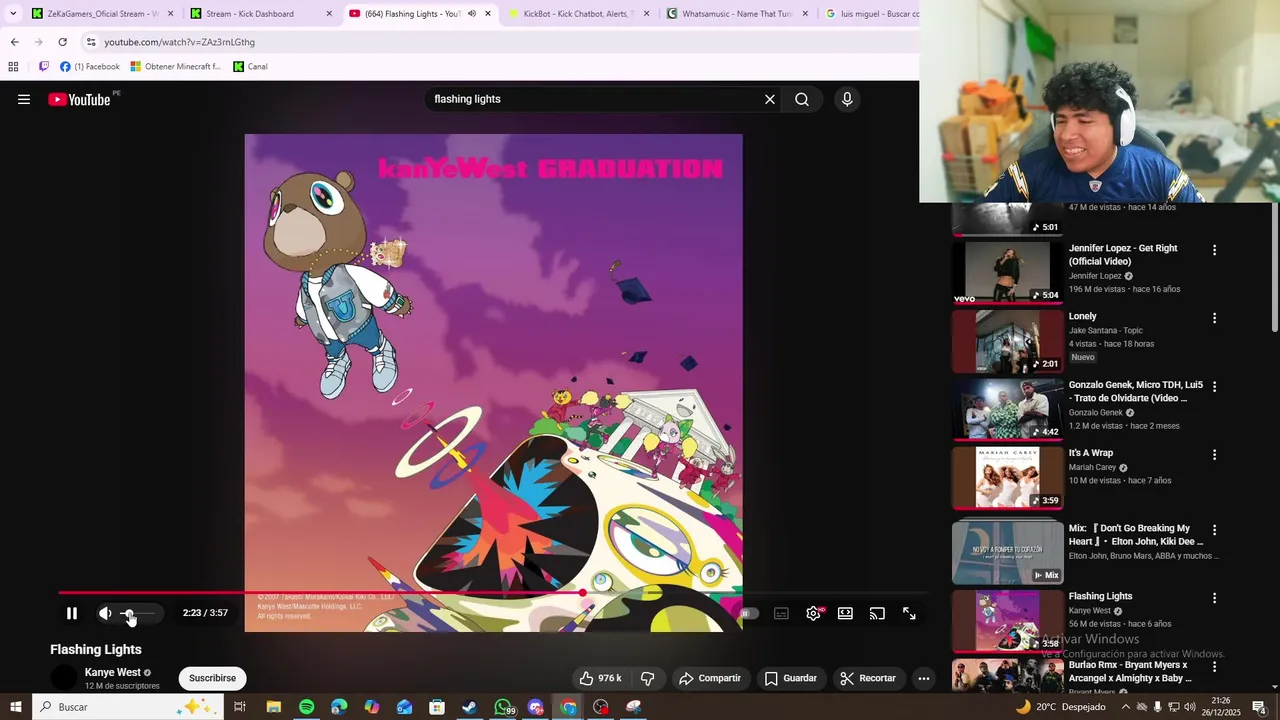Screen dimensions: 1280x720
Task: Create a clip with Recortar
Action: [868, 678]
